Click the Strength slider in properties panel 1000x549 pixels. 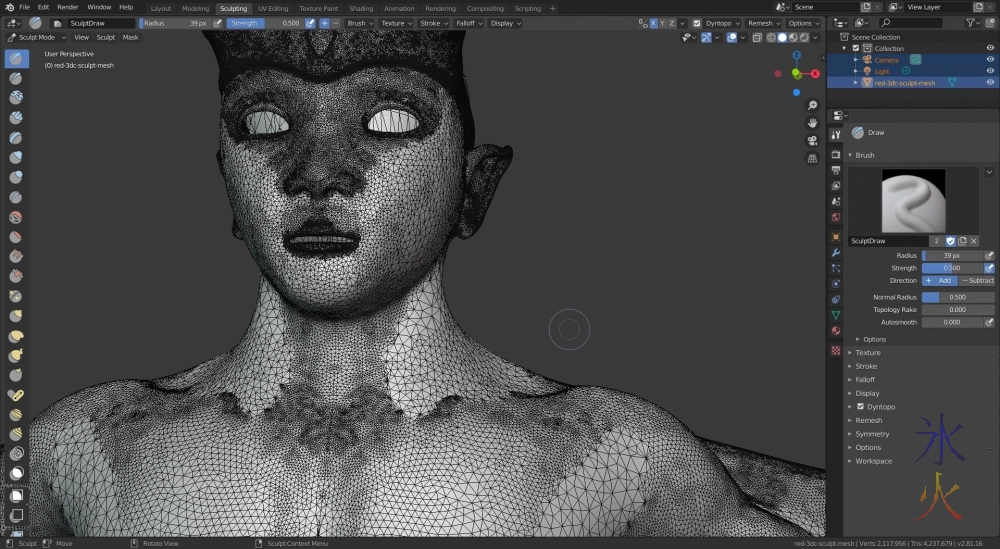(x=952, y=268)
